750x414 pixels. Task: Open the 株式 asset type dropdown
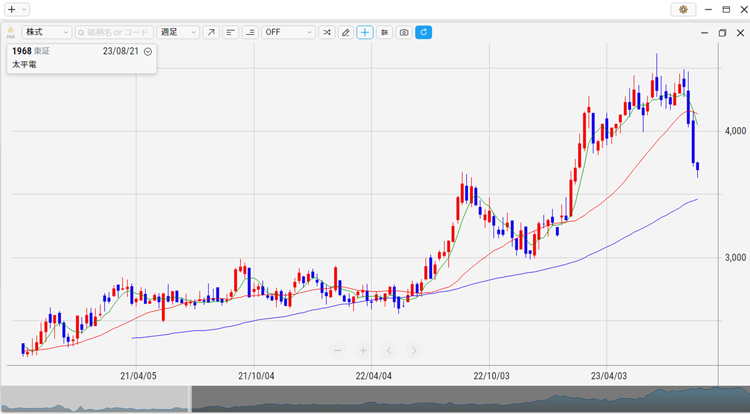pos(46,32)
